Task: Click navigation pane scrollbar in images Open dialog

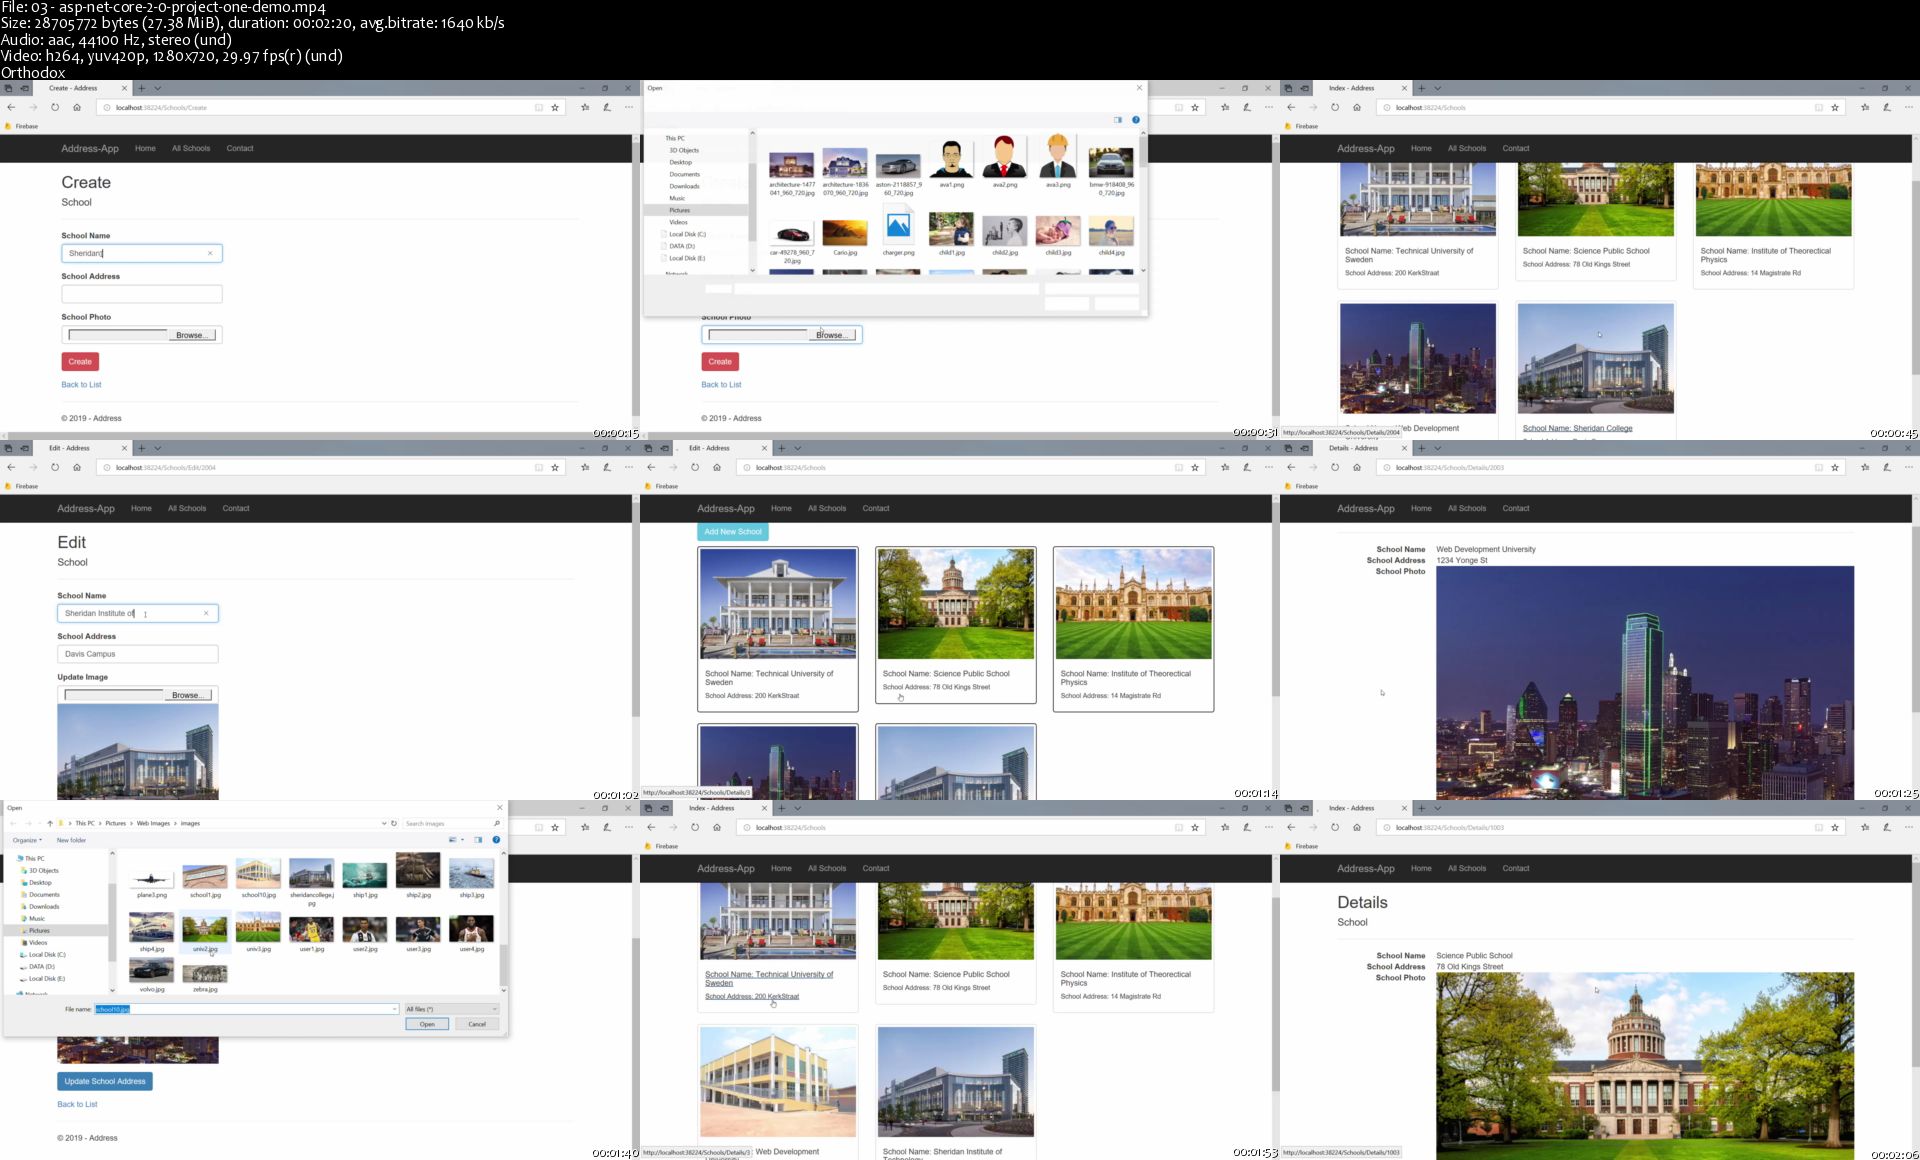Action: [x=112, y=920]
